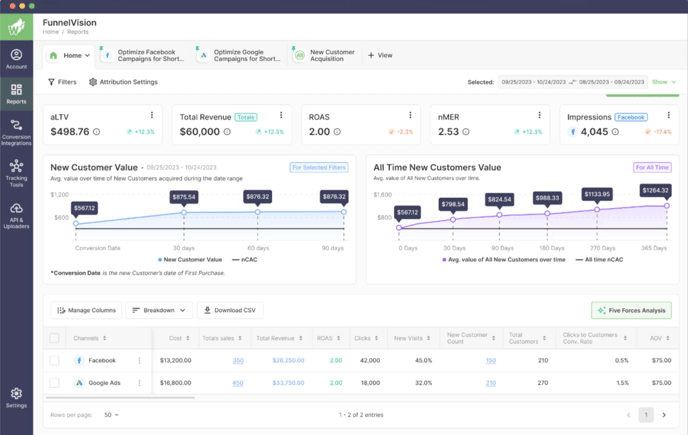Open Settings gear in sidebar
This screenshot has height=435, width=688.
coord(16,398)
